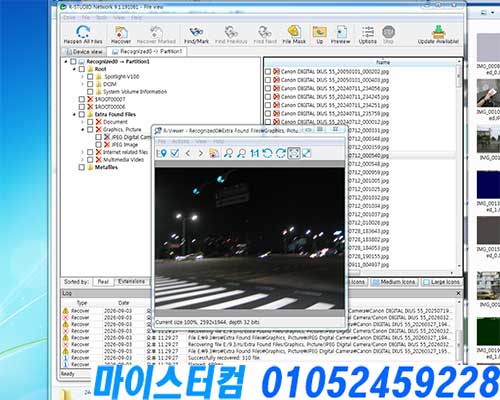
Task: Select the $ROOT00007 tree item
Action: pos(110,99)
